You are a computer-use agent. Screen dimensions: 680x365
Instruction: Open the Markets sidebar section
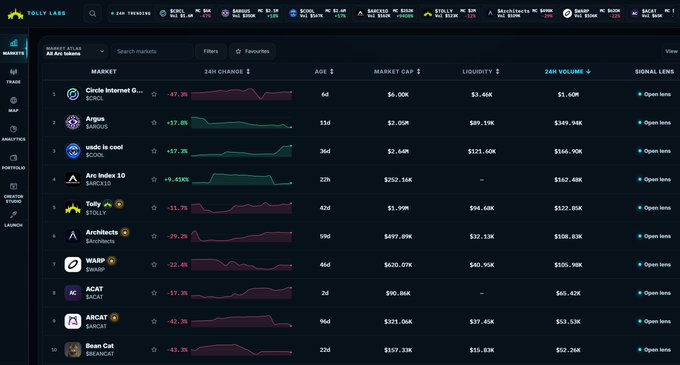click(x=13, y=47)
